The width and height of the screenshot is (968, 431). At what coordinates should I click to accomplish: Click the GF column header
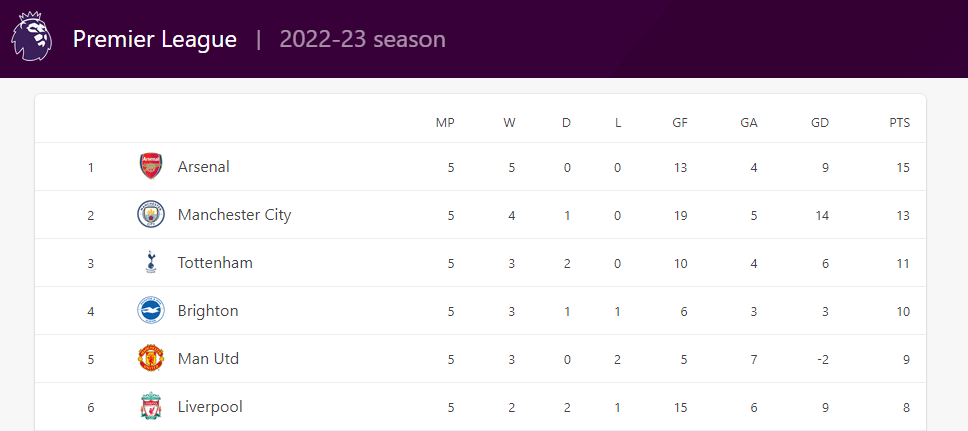(x=680, y=123)
